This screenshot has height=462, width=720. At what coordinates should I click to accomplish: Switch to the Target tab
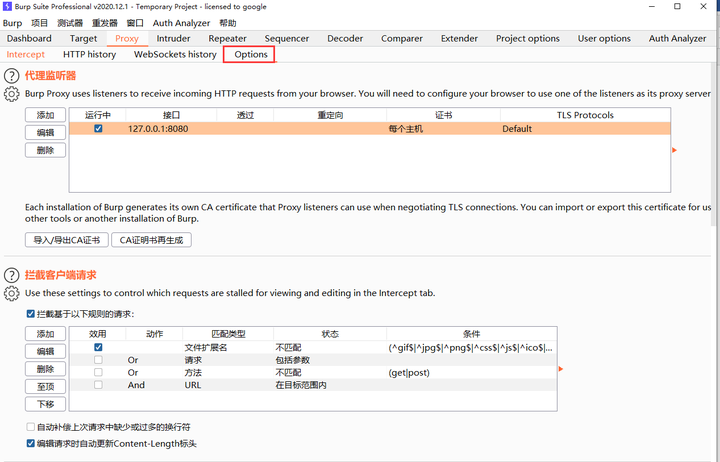tap(83, 39)
